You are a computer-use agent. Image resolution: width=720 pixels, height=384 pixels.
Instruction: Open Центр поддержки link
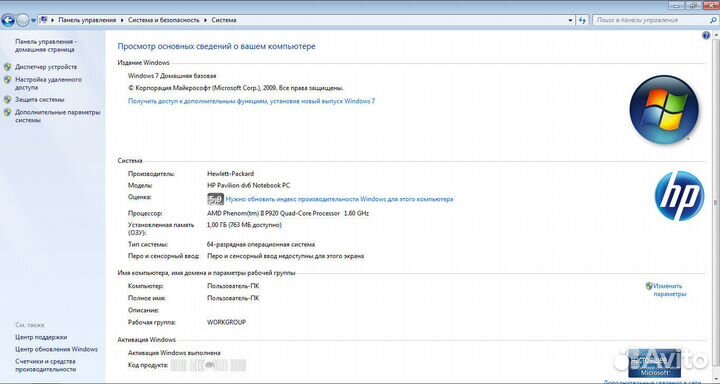coord(41,337)
